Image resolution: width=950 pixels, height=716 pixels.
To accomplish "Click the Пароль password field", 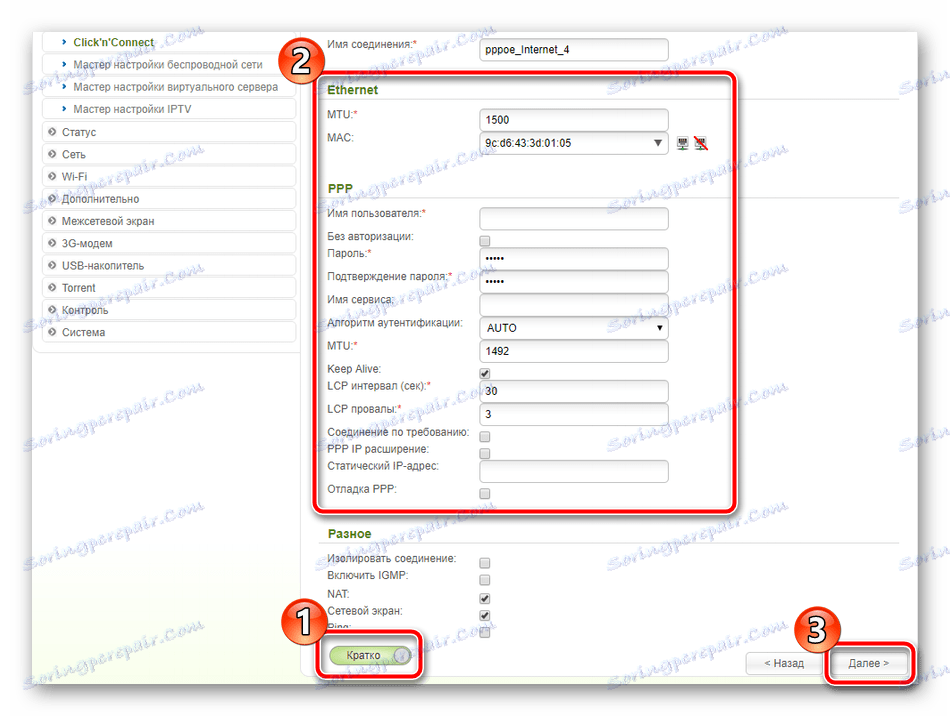I will pos(573,259).
